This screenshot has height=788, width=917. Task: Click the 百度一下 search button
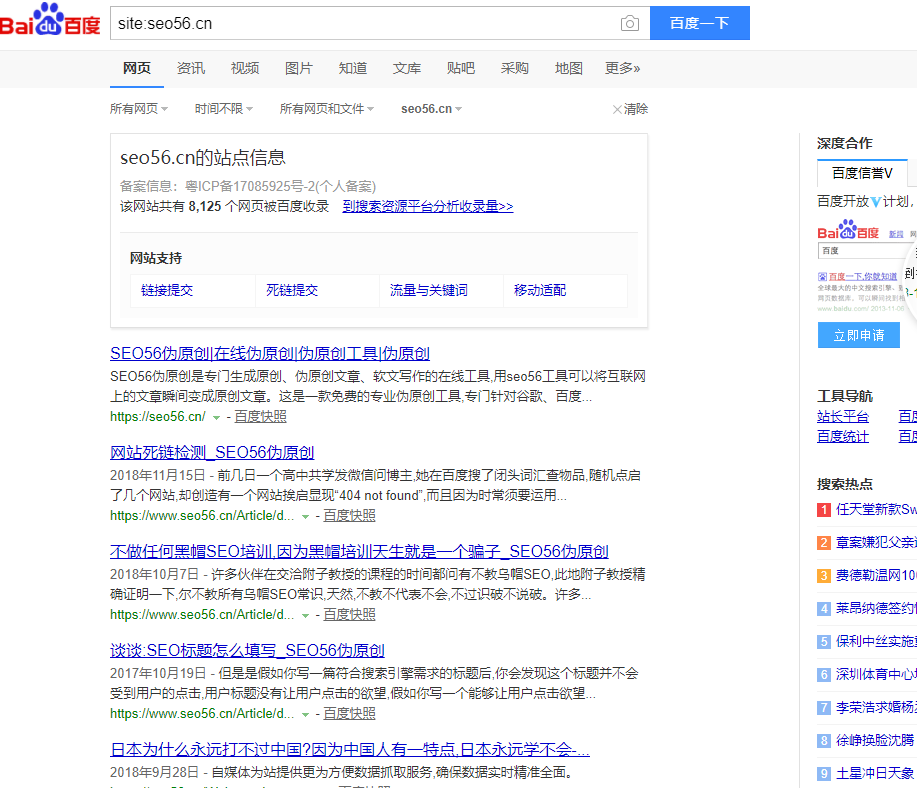699,23
